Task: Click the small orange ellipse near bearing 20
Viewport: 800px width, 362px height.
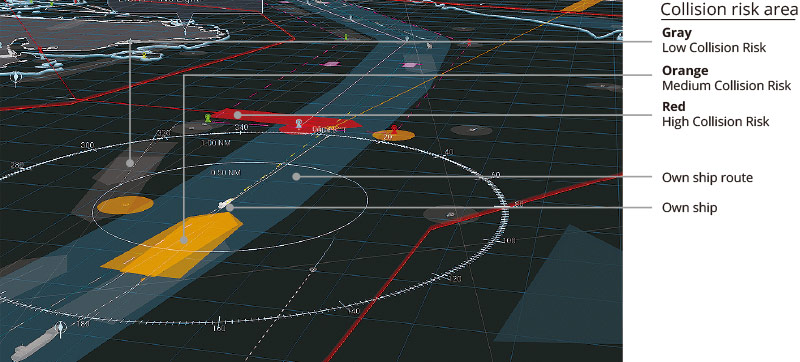Action: point(393,135)
